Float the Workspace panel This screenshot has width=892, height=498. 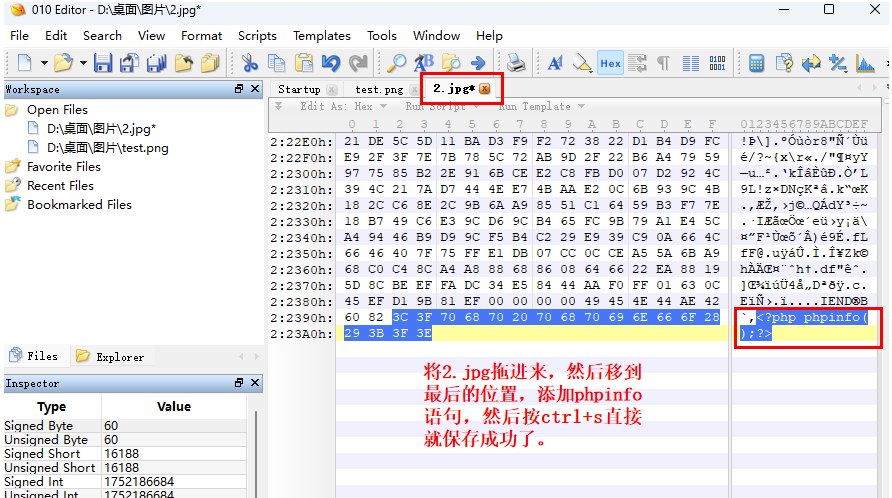pyautogui.click(x=239, y=89)
